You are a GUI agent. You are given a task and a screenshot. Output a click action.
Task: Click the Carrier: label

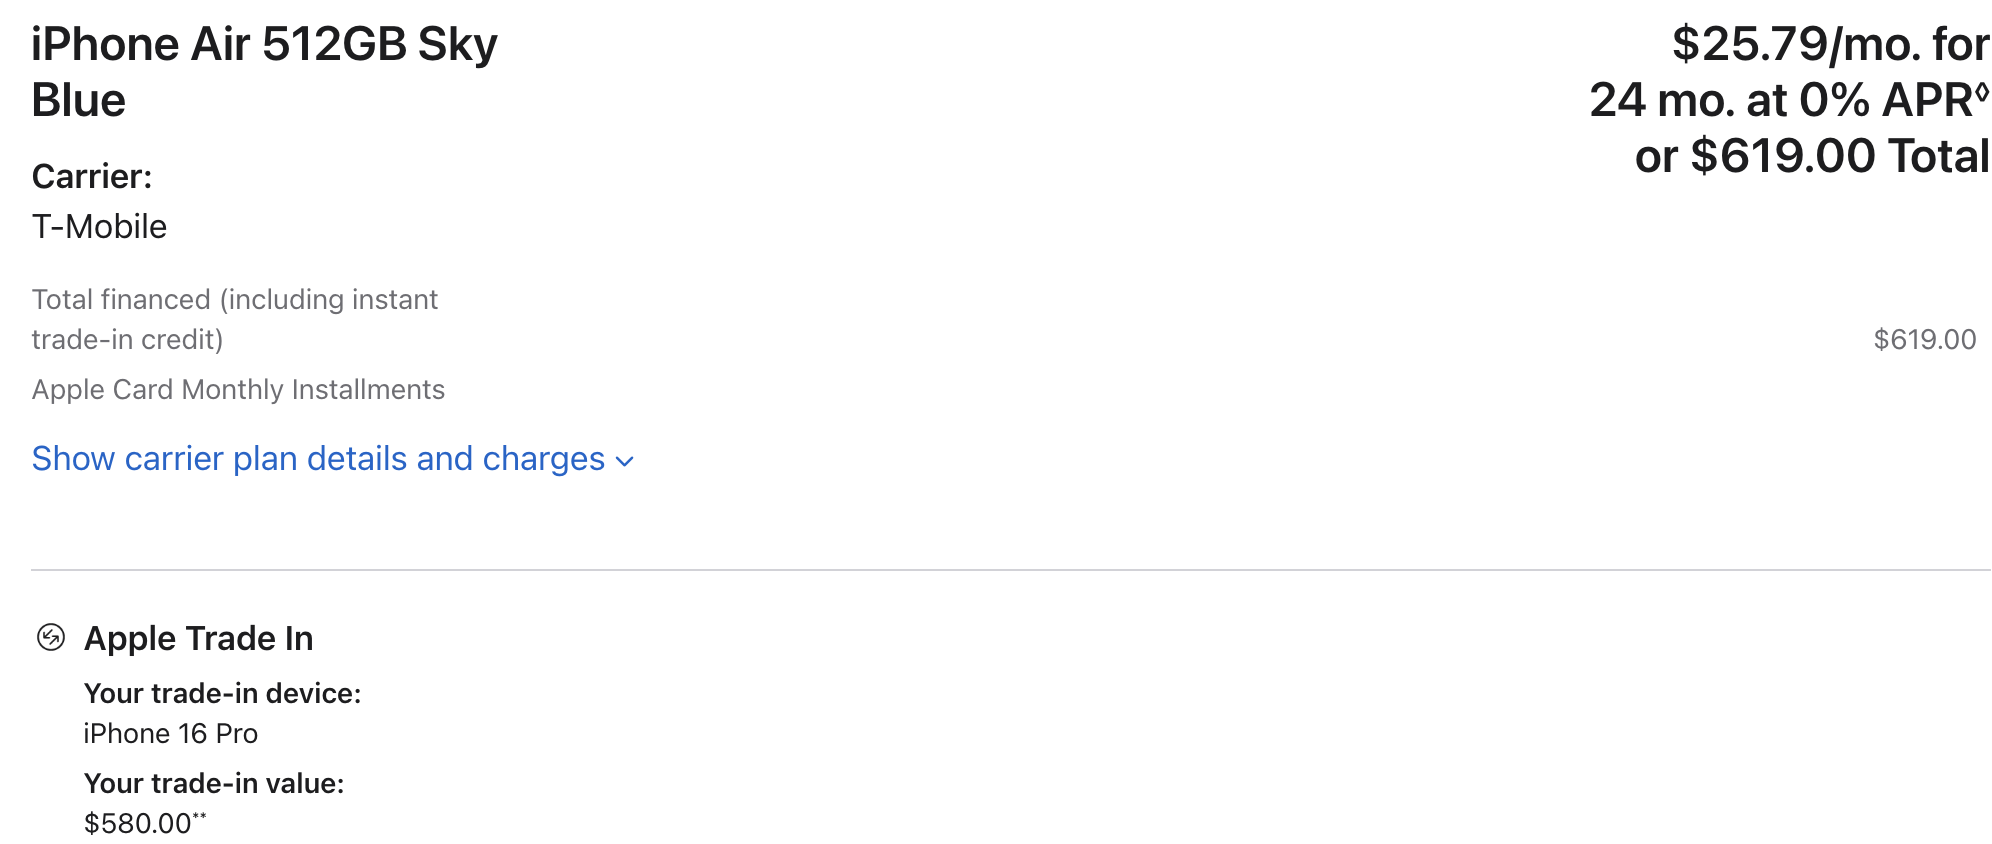[92, 176]
